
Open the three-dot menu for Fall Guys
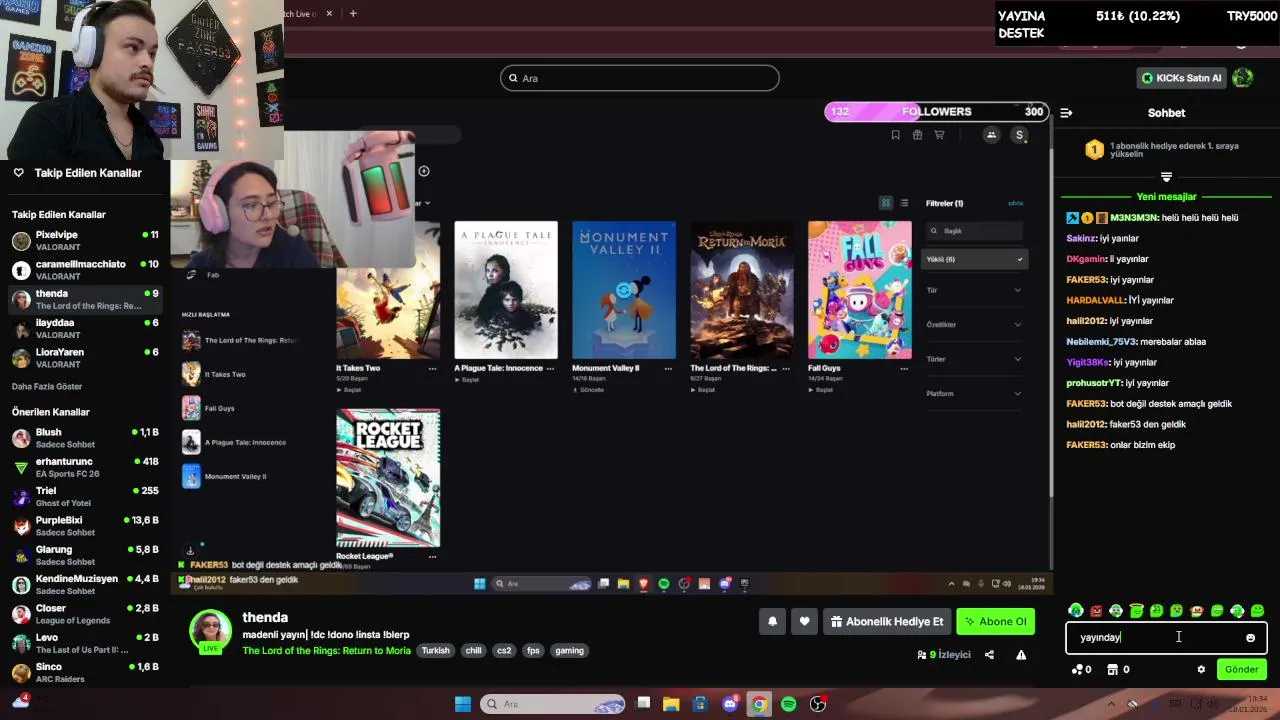tap(904, 368)
